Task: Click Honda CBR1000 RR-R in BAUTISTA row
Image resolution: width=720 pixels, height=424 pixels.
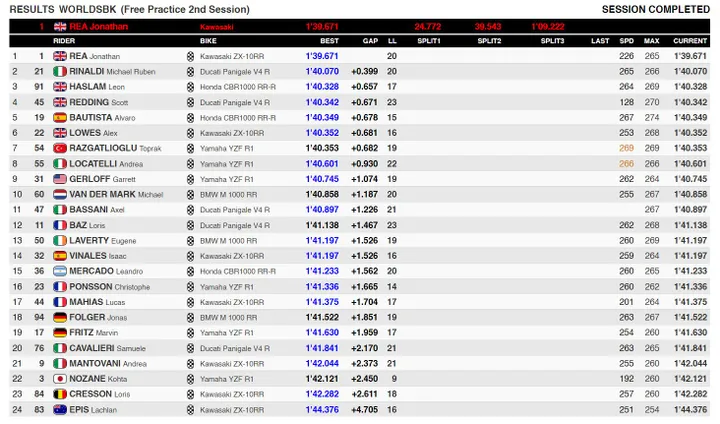Action: click(x=238, y=118)
